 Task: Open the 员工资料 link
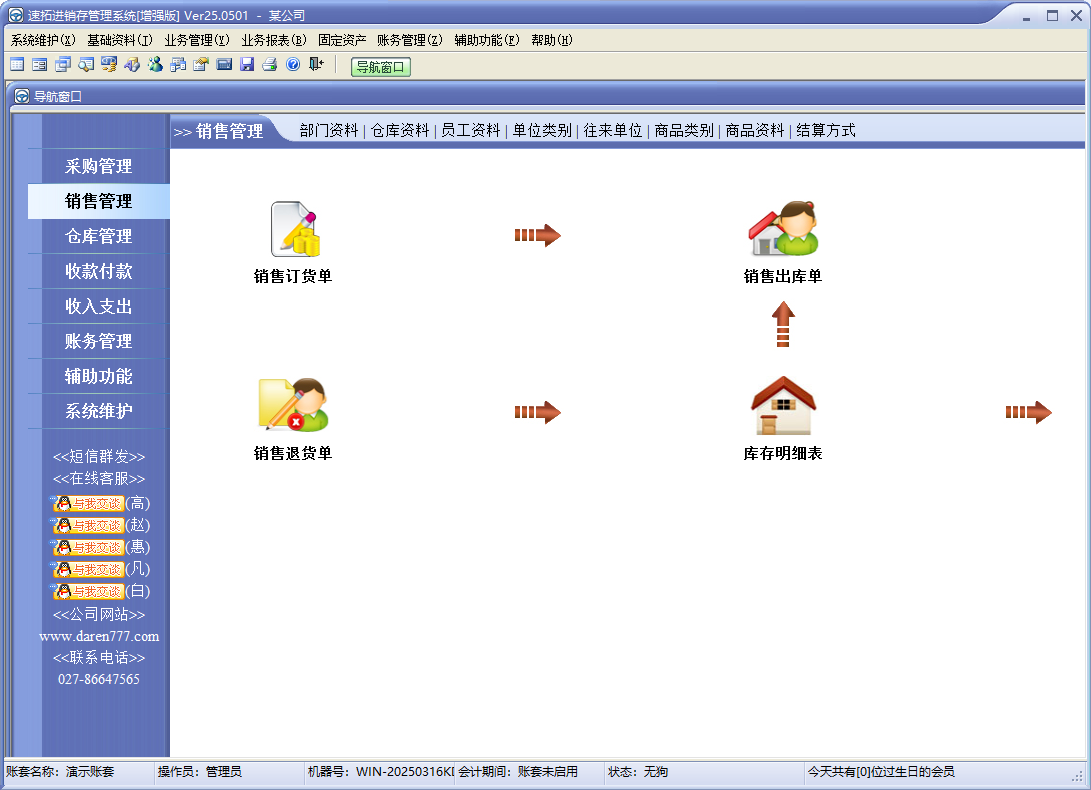471,130
